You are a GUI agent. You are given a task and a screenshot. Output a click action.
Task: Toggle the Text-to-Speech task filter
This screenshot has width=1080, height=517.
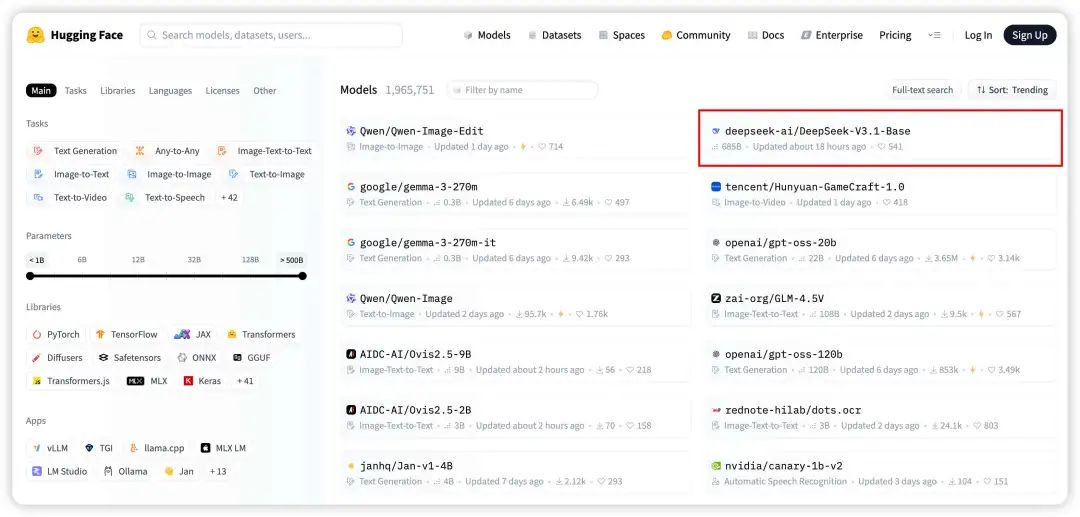[x=165, y=198]
